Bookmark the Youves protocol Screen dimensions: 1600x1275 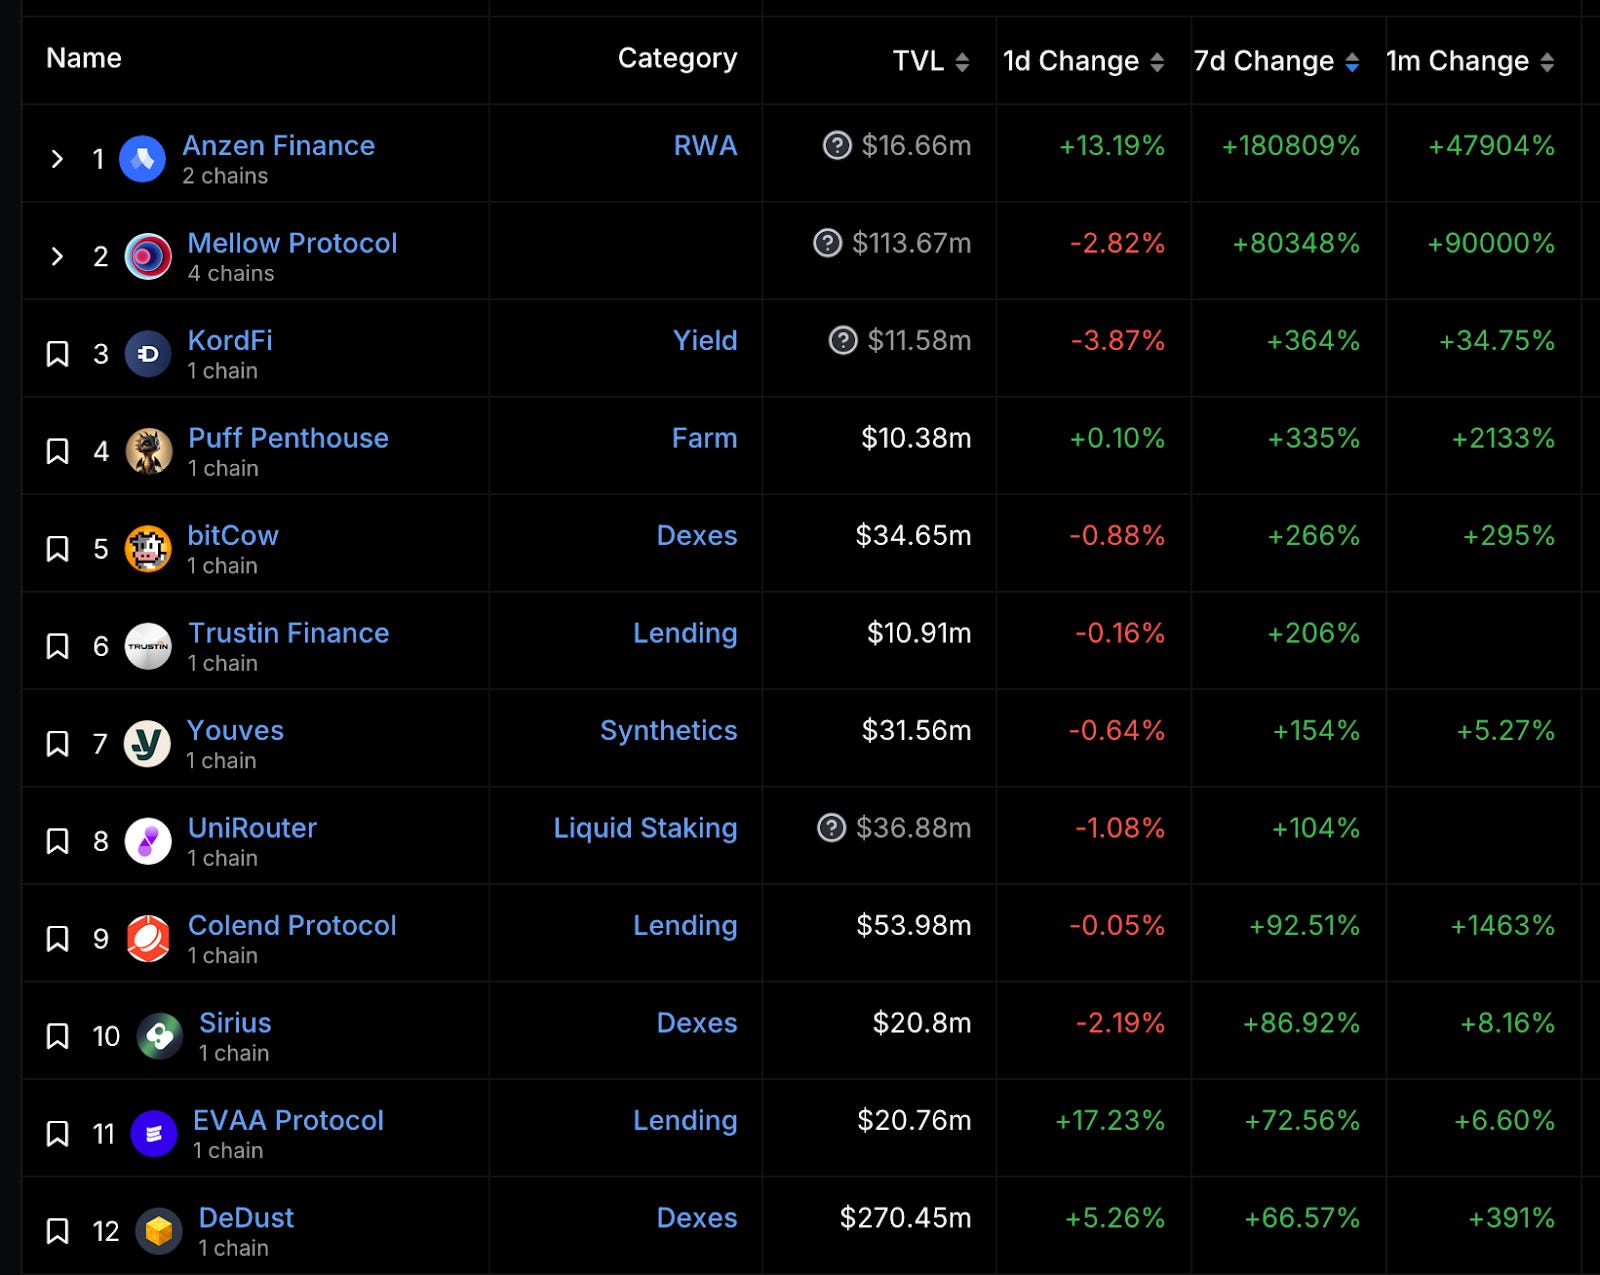(x=58, y=744)
